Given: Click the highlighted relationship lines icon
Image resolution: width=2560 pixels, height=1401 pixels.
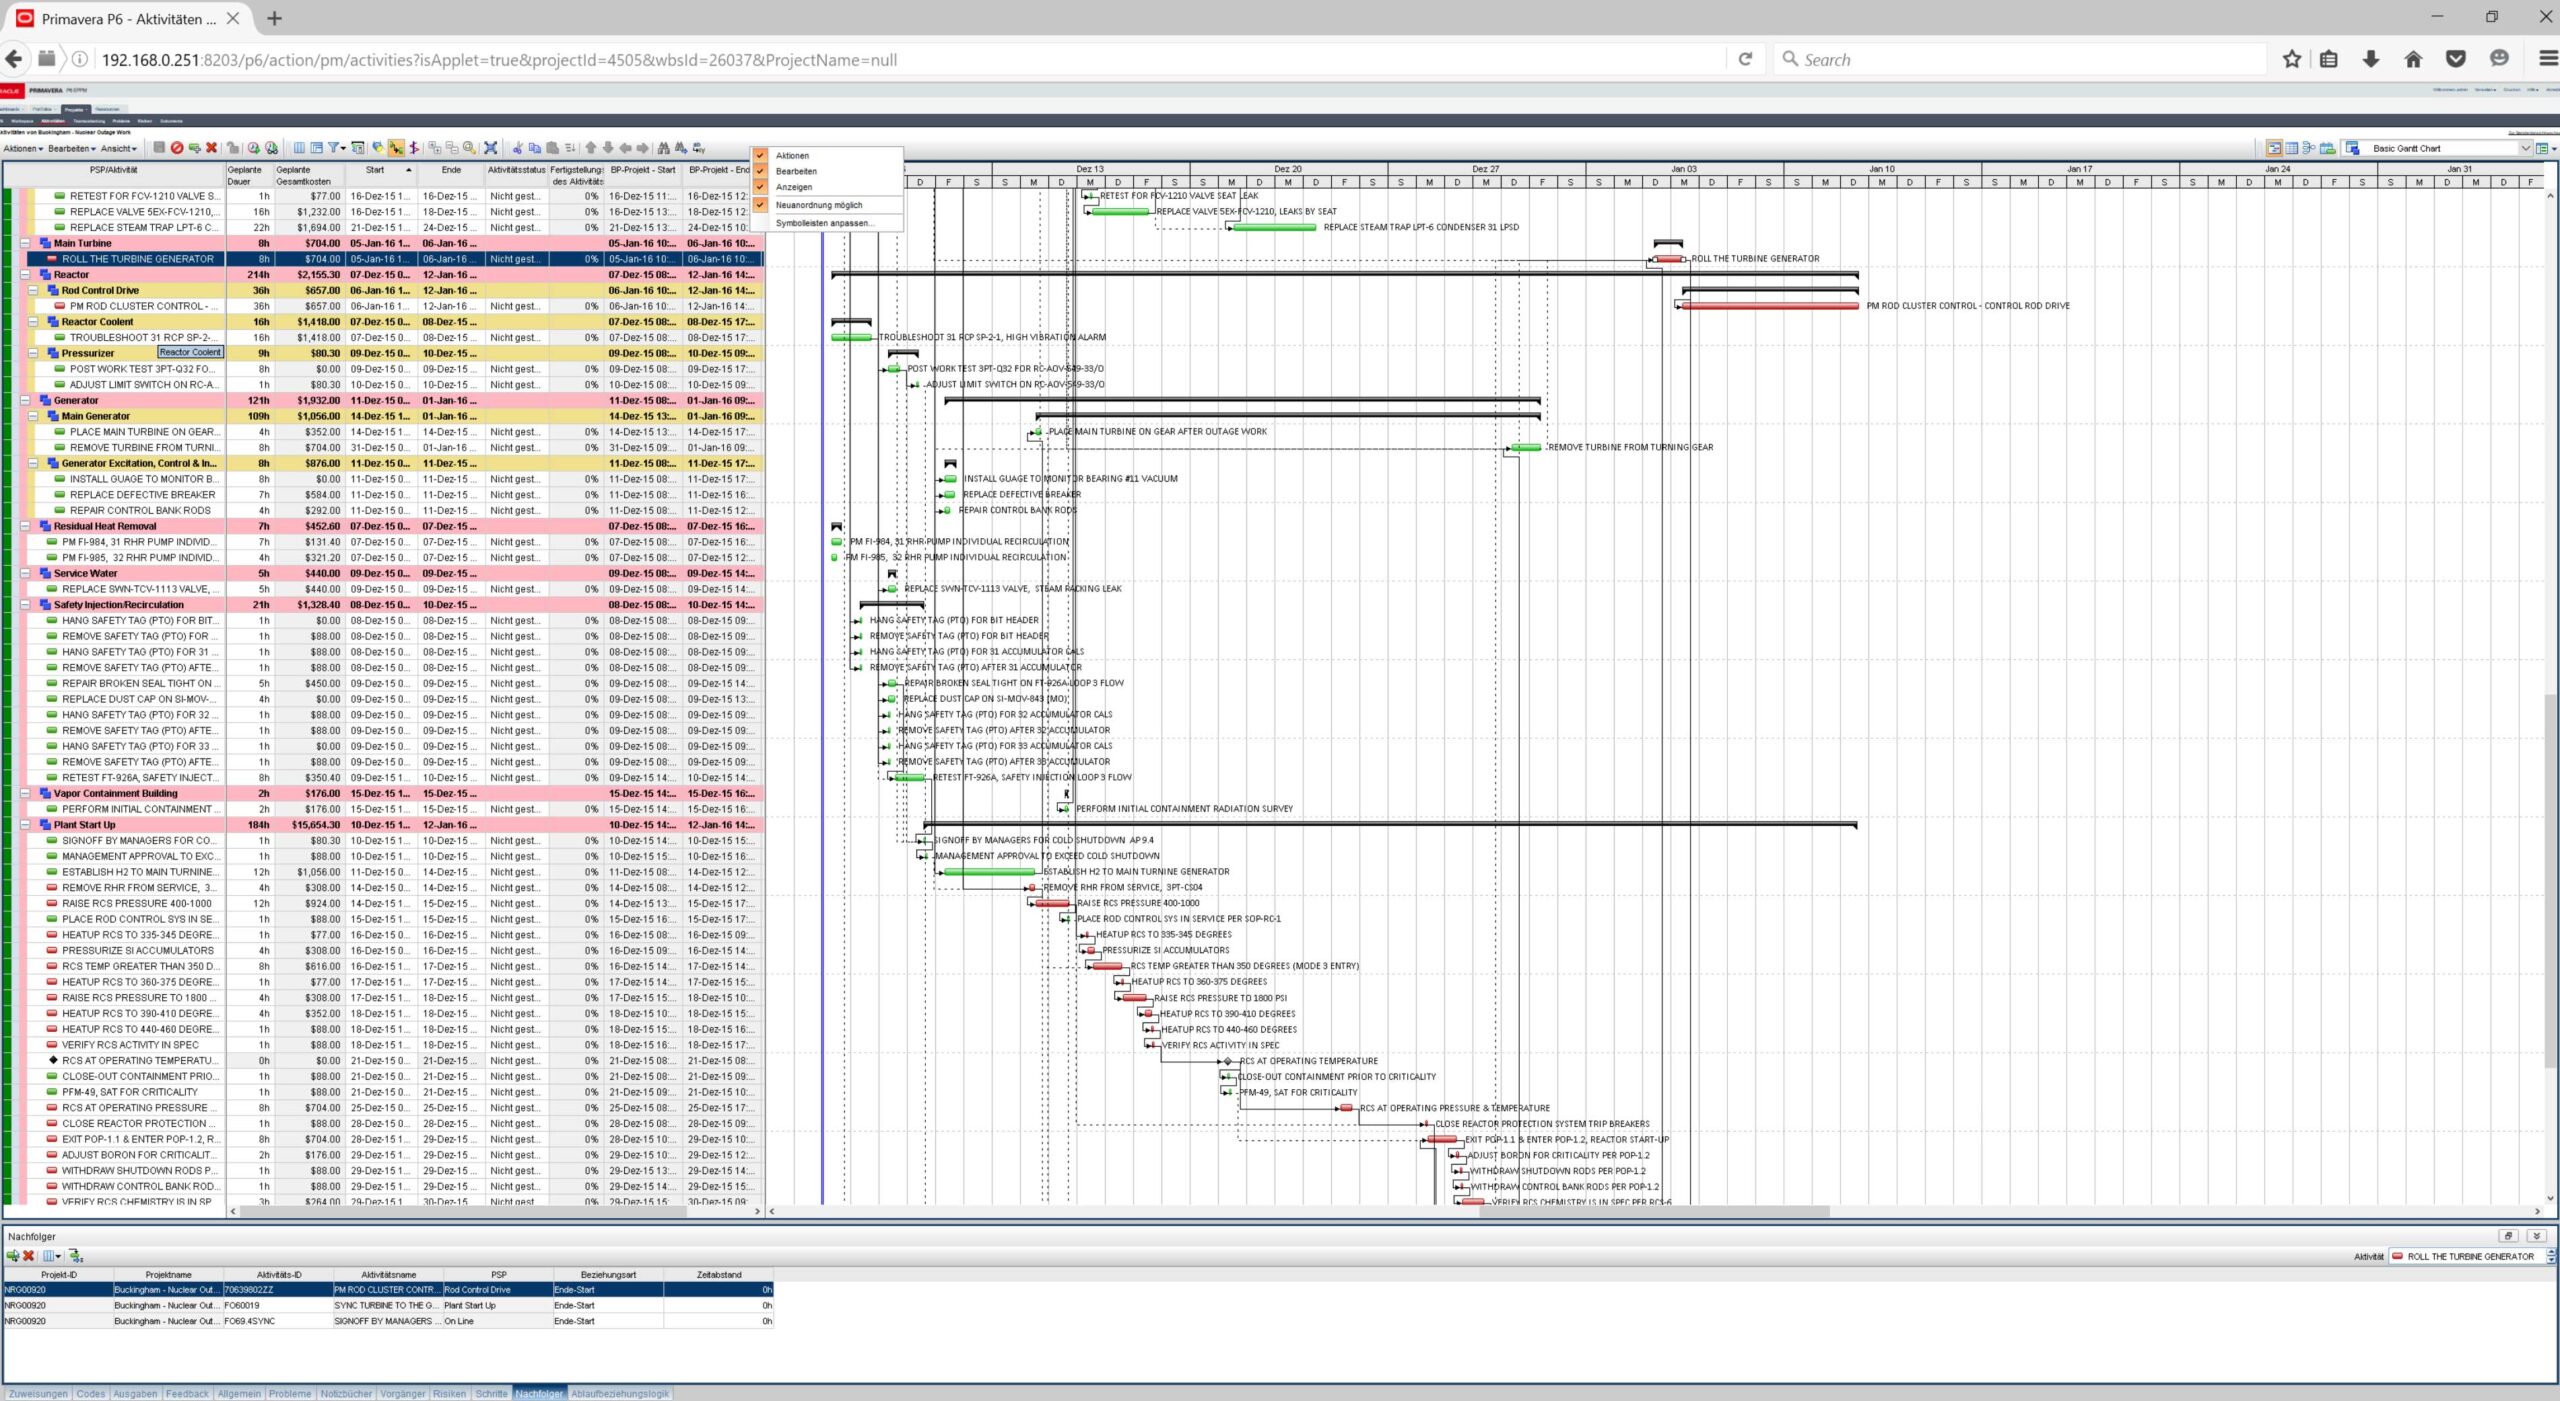Looking at the screenshot, I should [396, 148].
